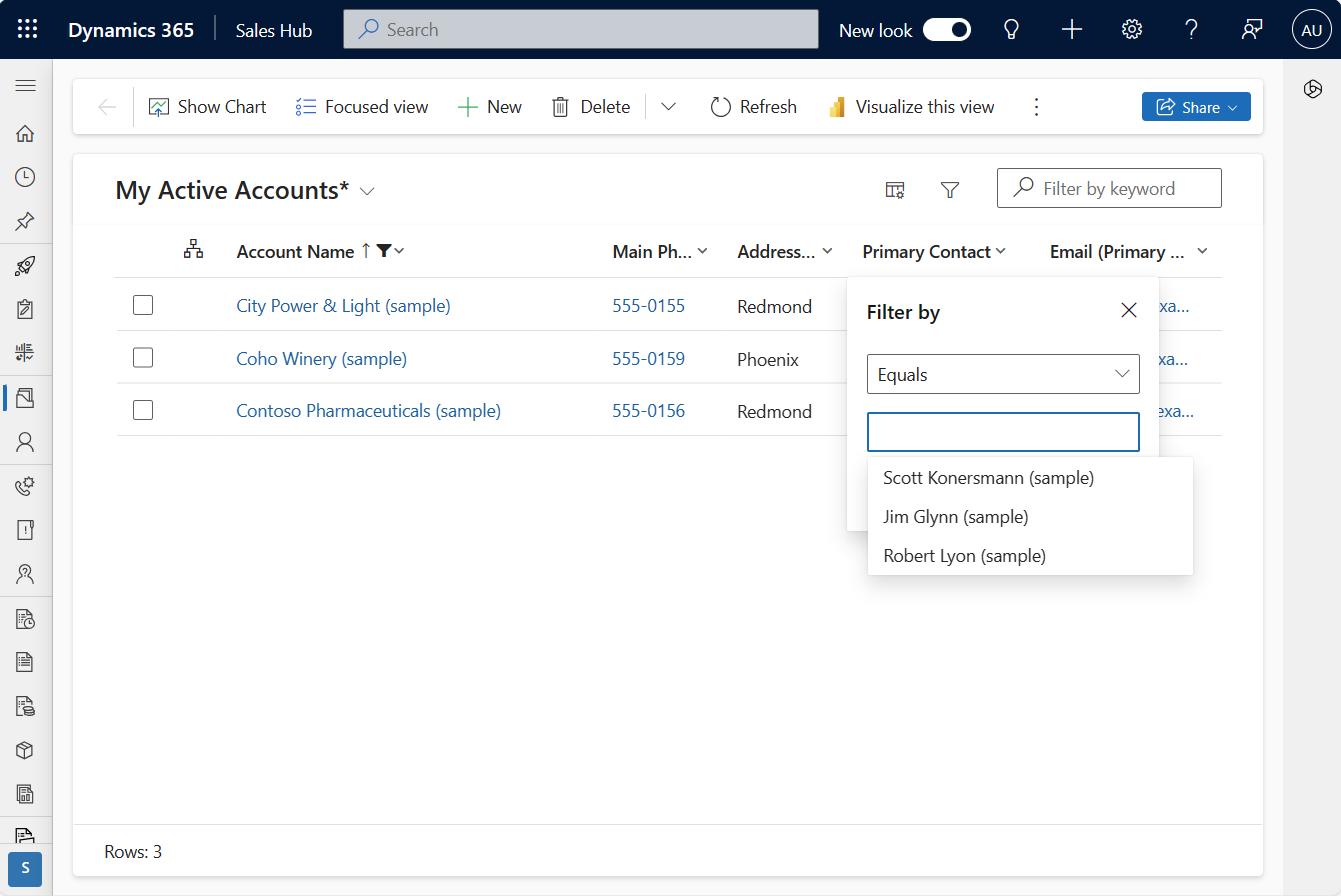Choose Scott Konersmann (sample) suggestion
Viewport: 1341px width, 896px height.
click(x=1030, y=478)
